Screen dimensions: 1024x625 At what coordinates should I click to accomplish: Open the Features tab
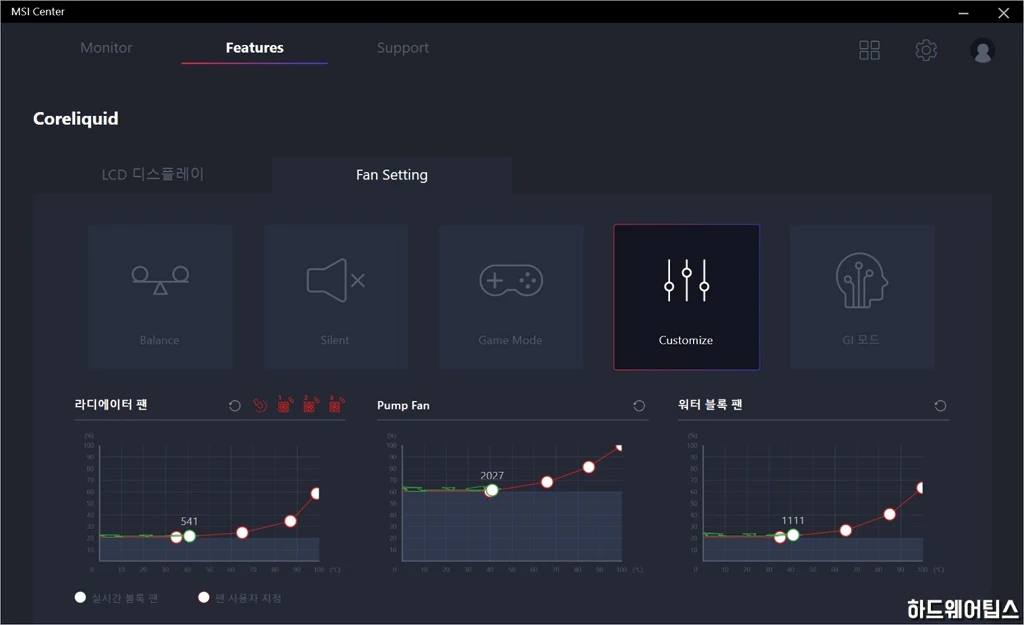click(255, 48)
